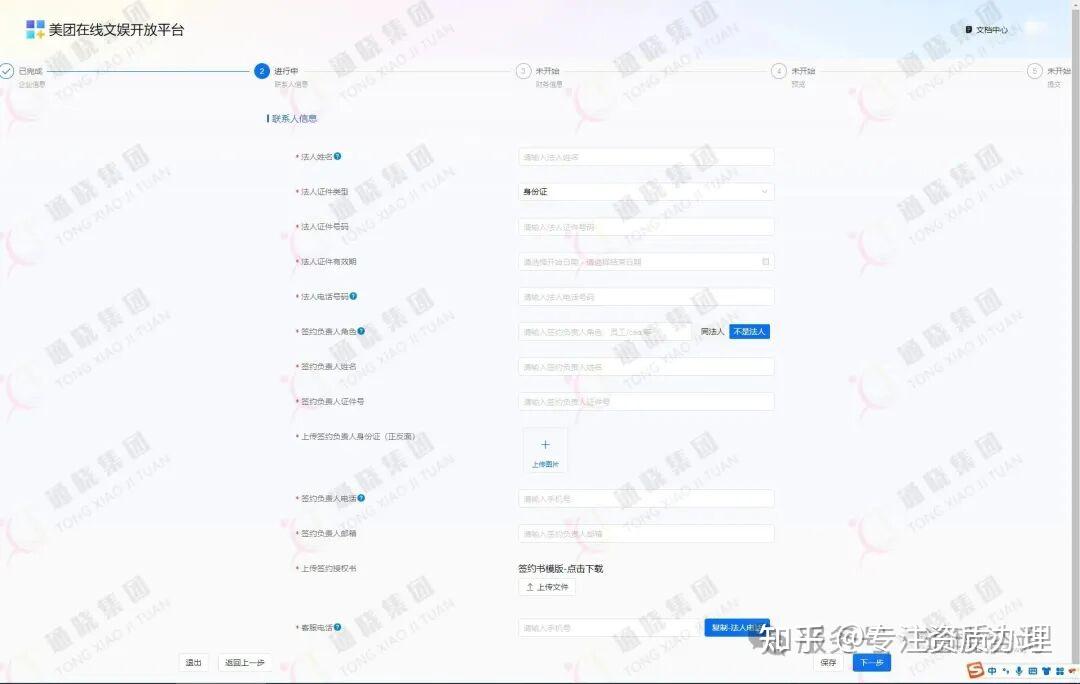Image resolution: width=1080 pixels, height=684 pixels.
Task: Return to the completed step 1 企业信息
Action: click(x=23, y=76)
